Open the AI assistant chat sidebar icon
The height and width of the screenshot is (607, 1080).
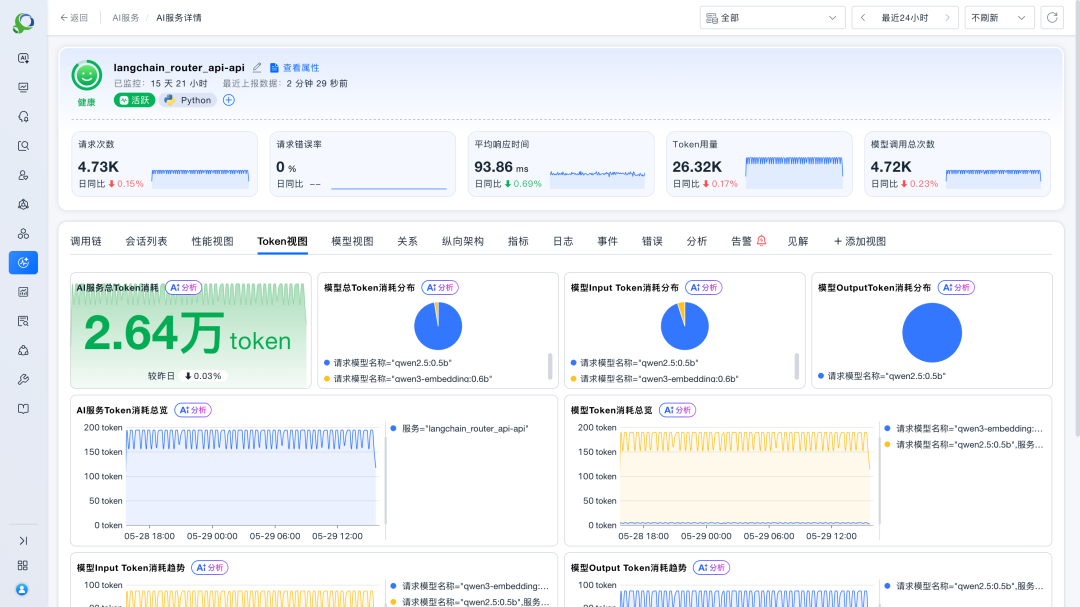(23, 59)
